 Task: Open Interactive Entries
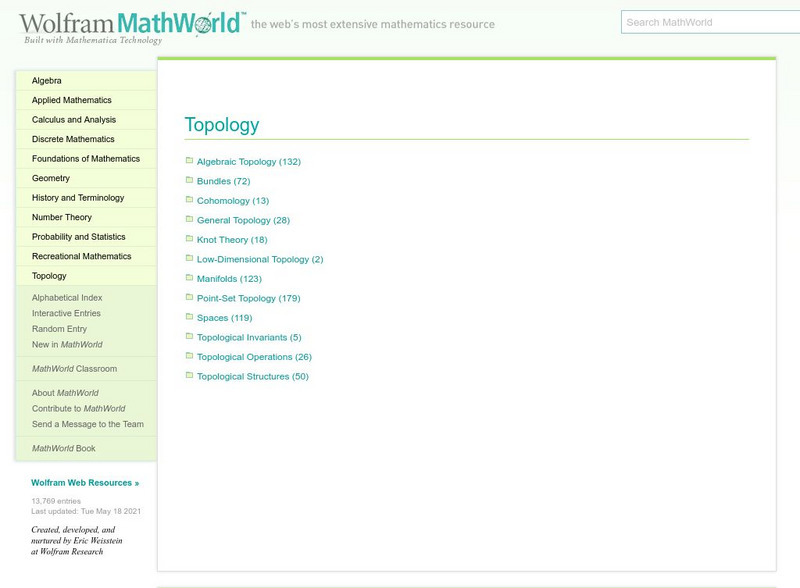click(x=66, y=313)
